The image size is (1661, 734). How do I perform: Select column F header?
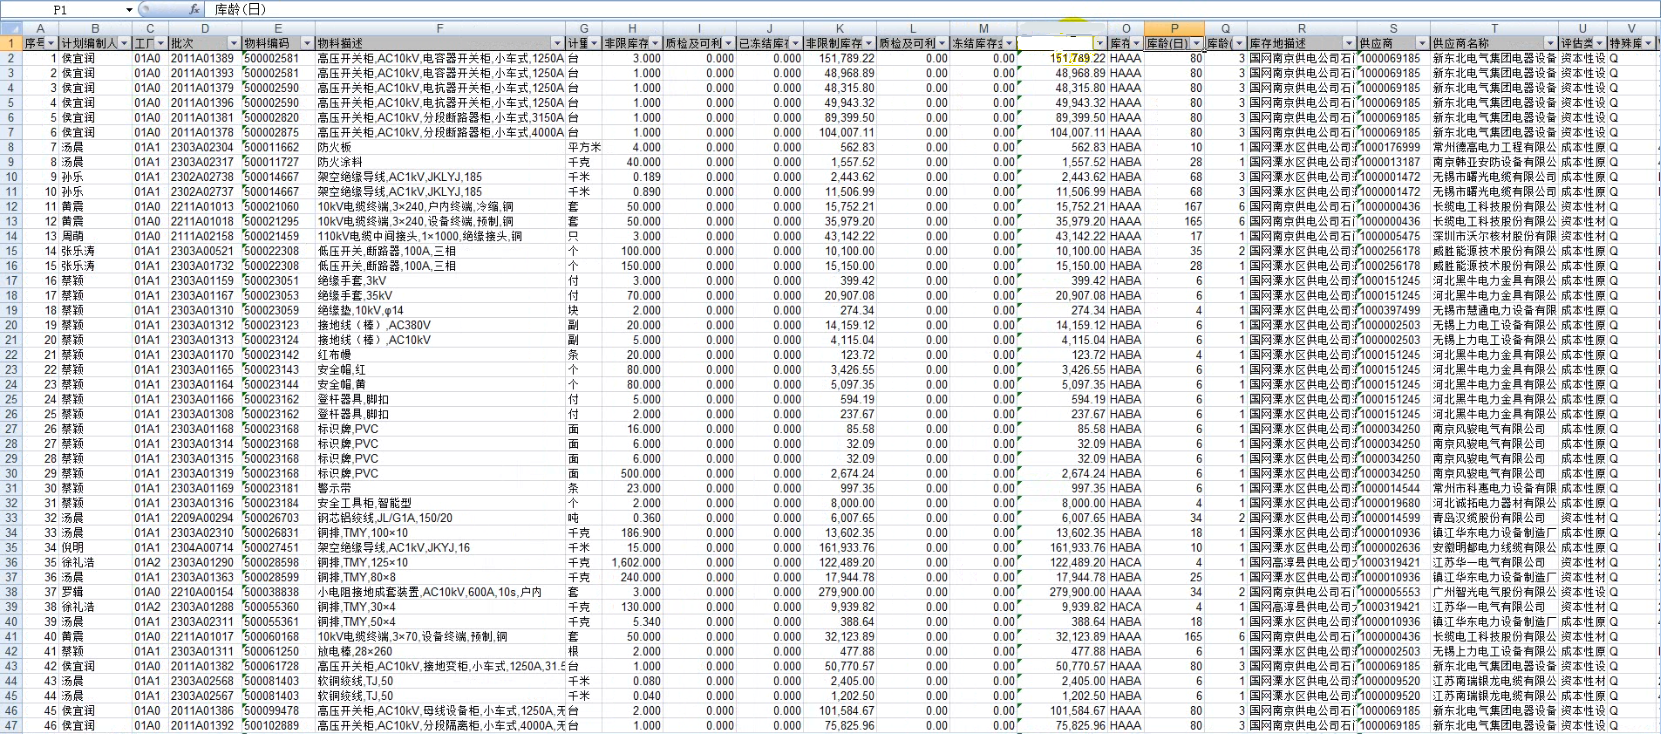tap(439, 28)
